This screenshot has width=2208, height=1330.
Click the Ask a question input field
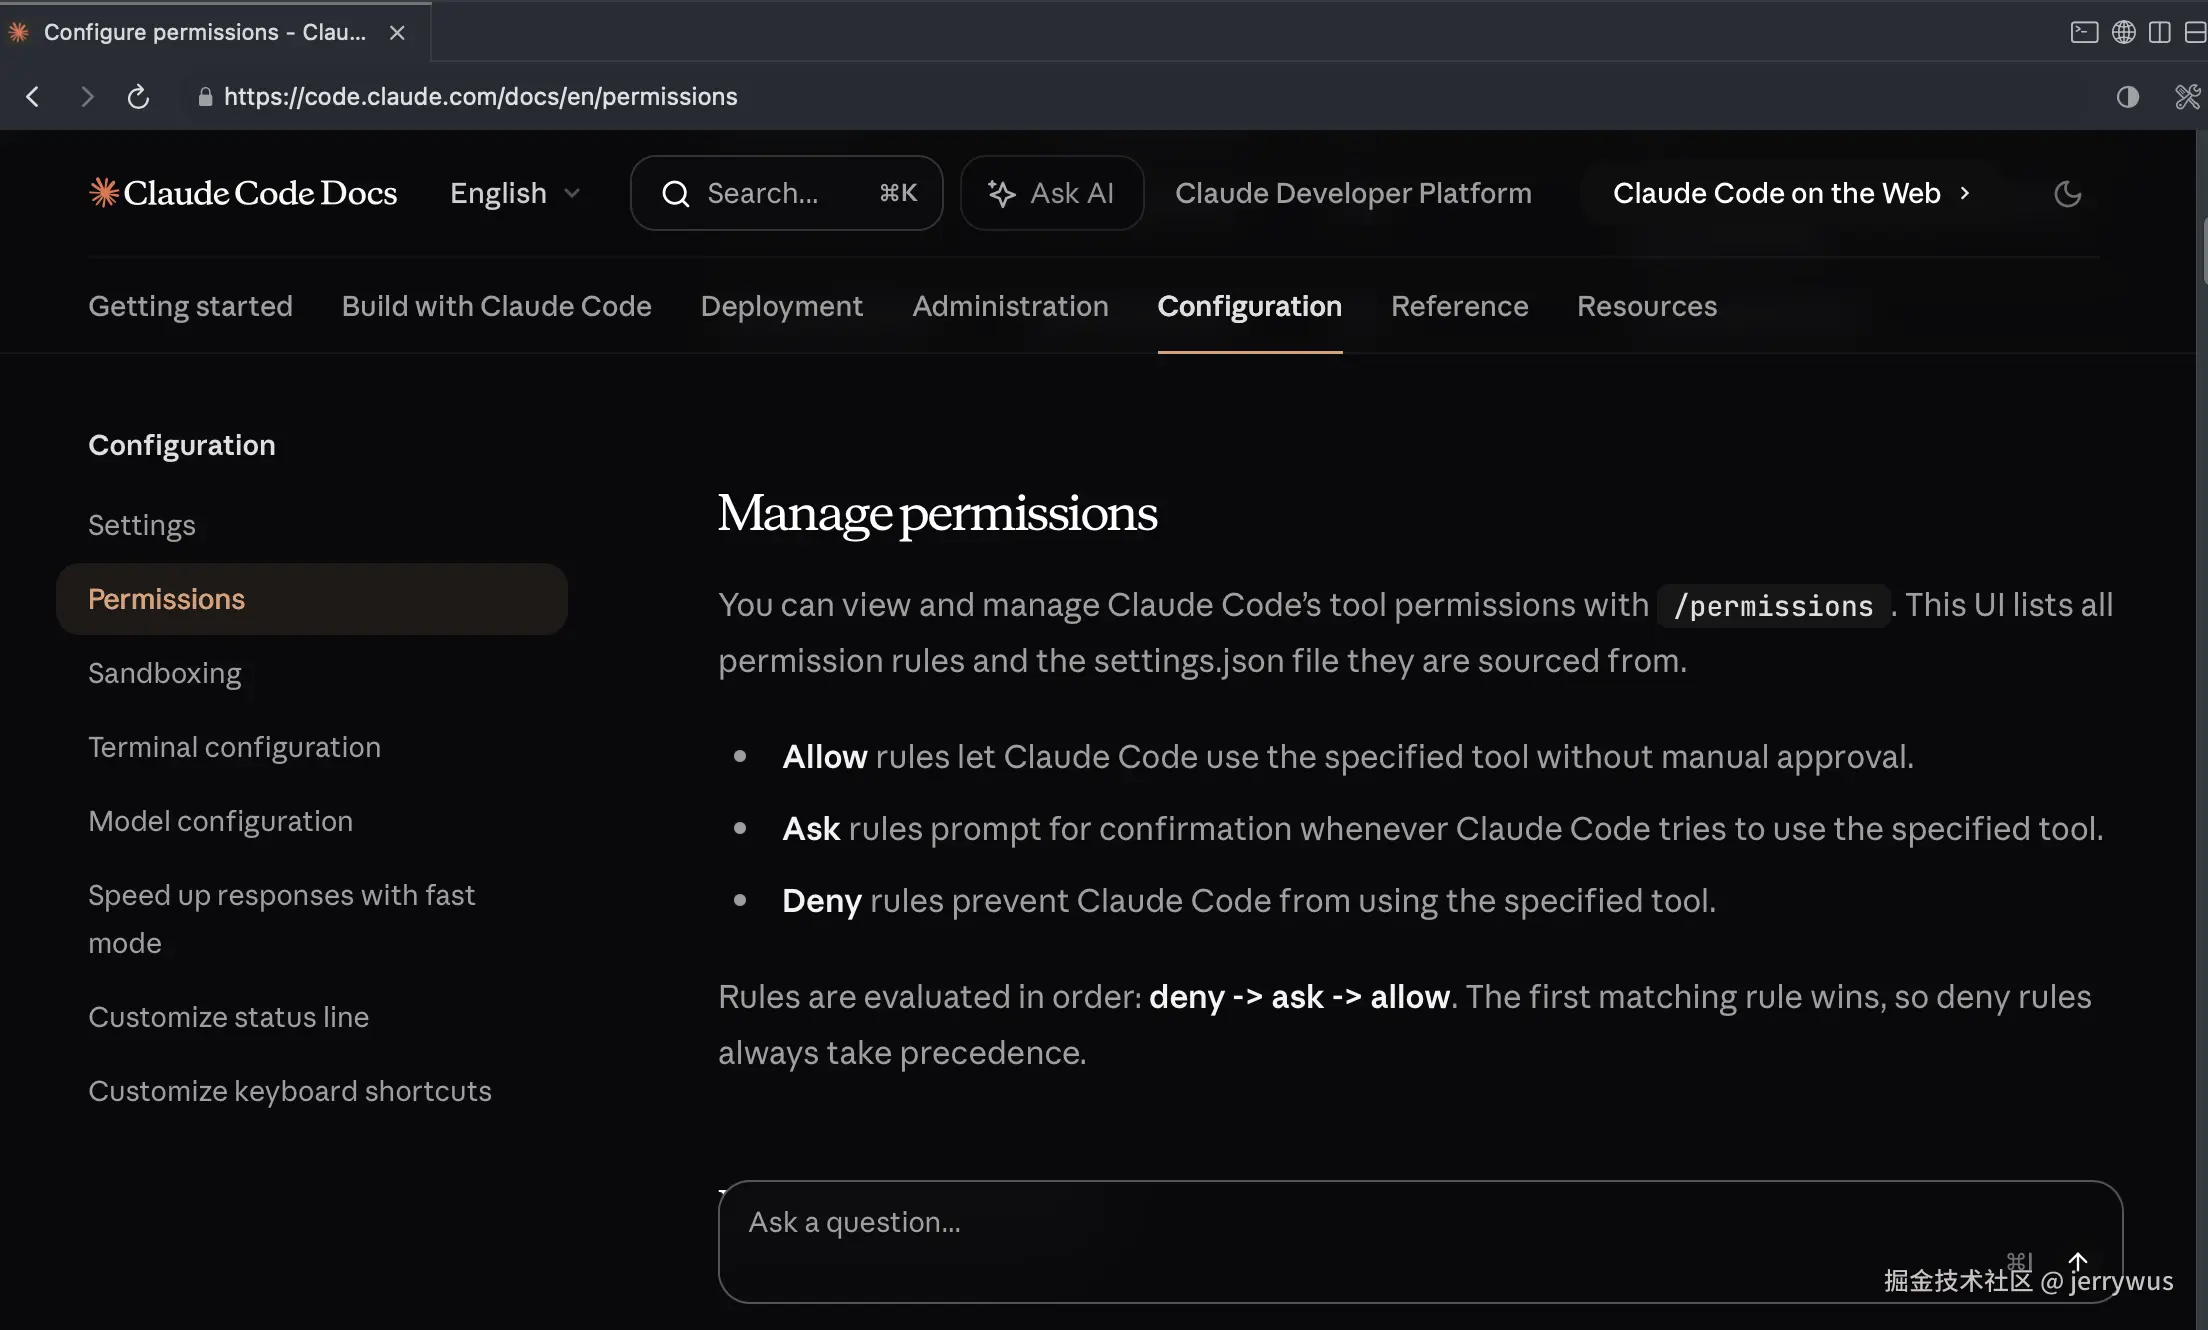tap(1300, 1223)
